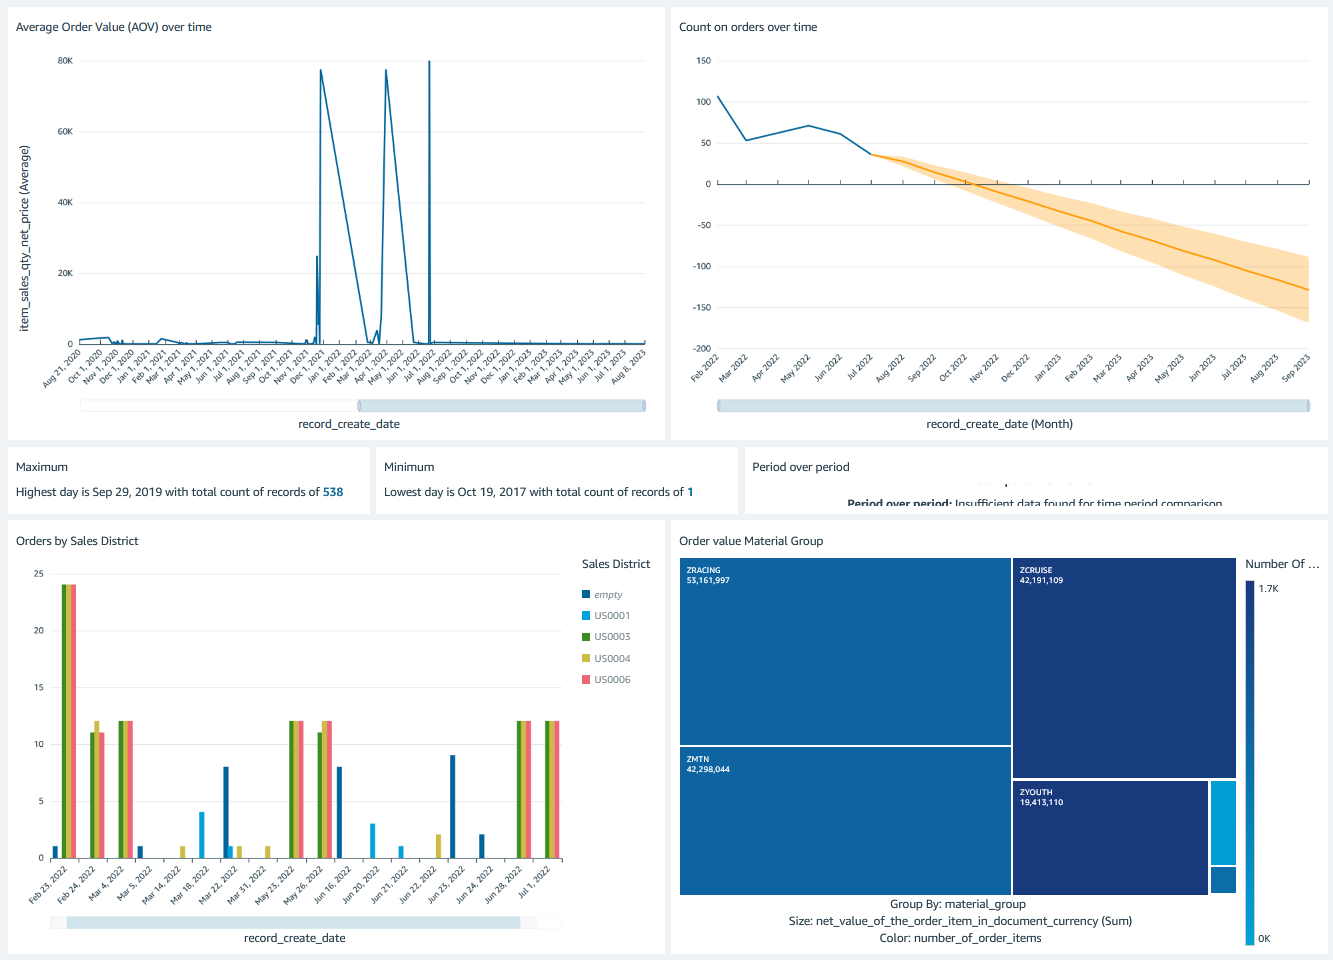Click the 'record_create_date (Month)' axis label
The width and height of the screenshot is (1333, 960).
[1000, 424]
